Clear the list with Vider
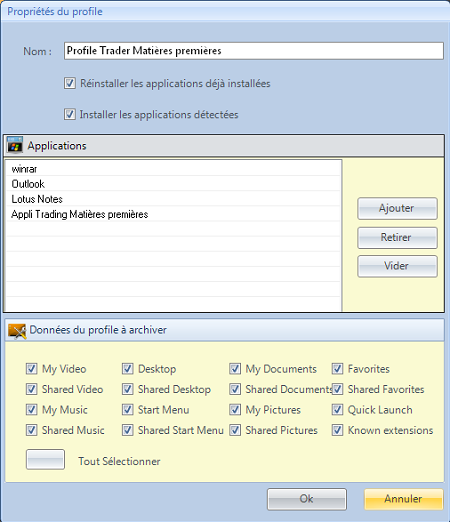Image resolution: width=450 pixels, height=522 pixels. (x=397, y=266)
